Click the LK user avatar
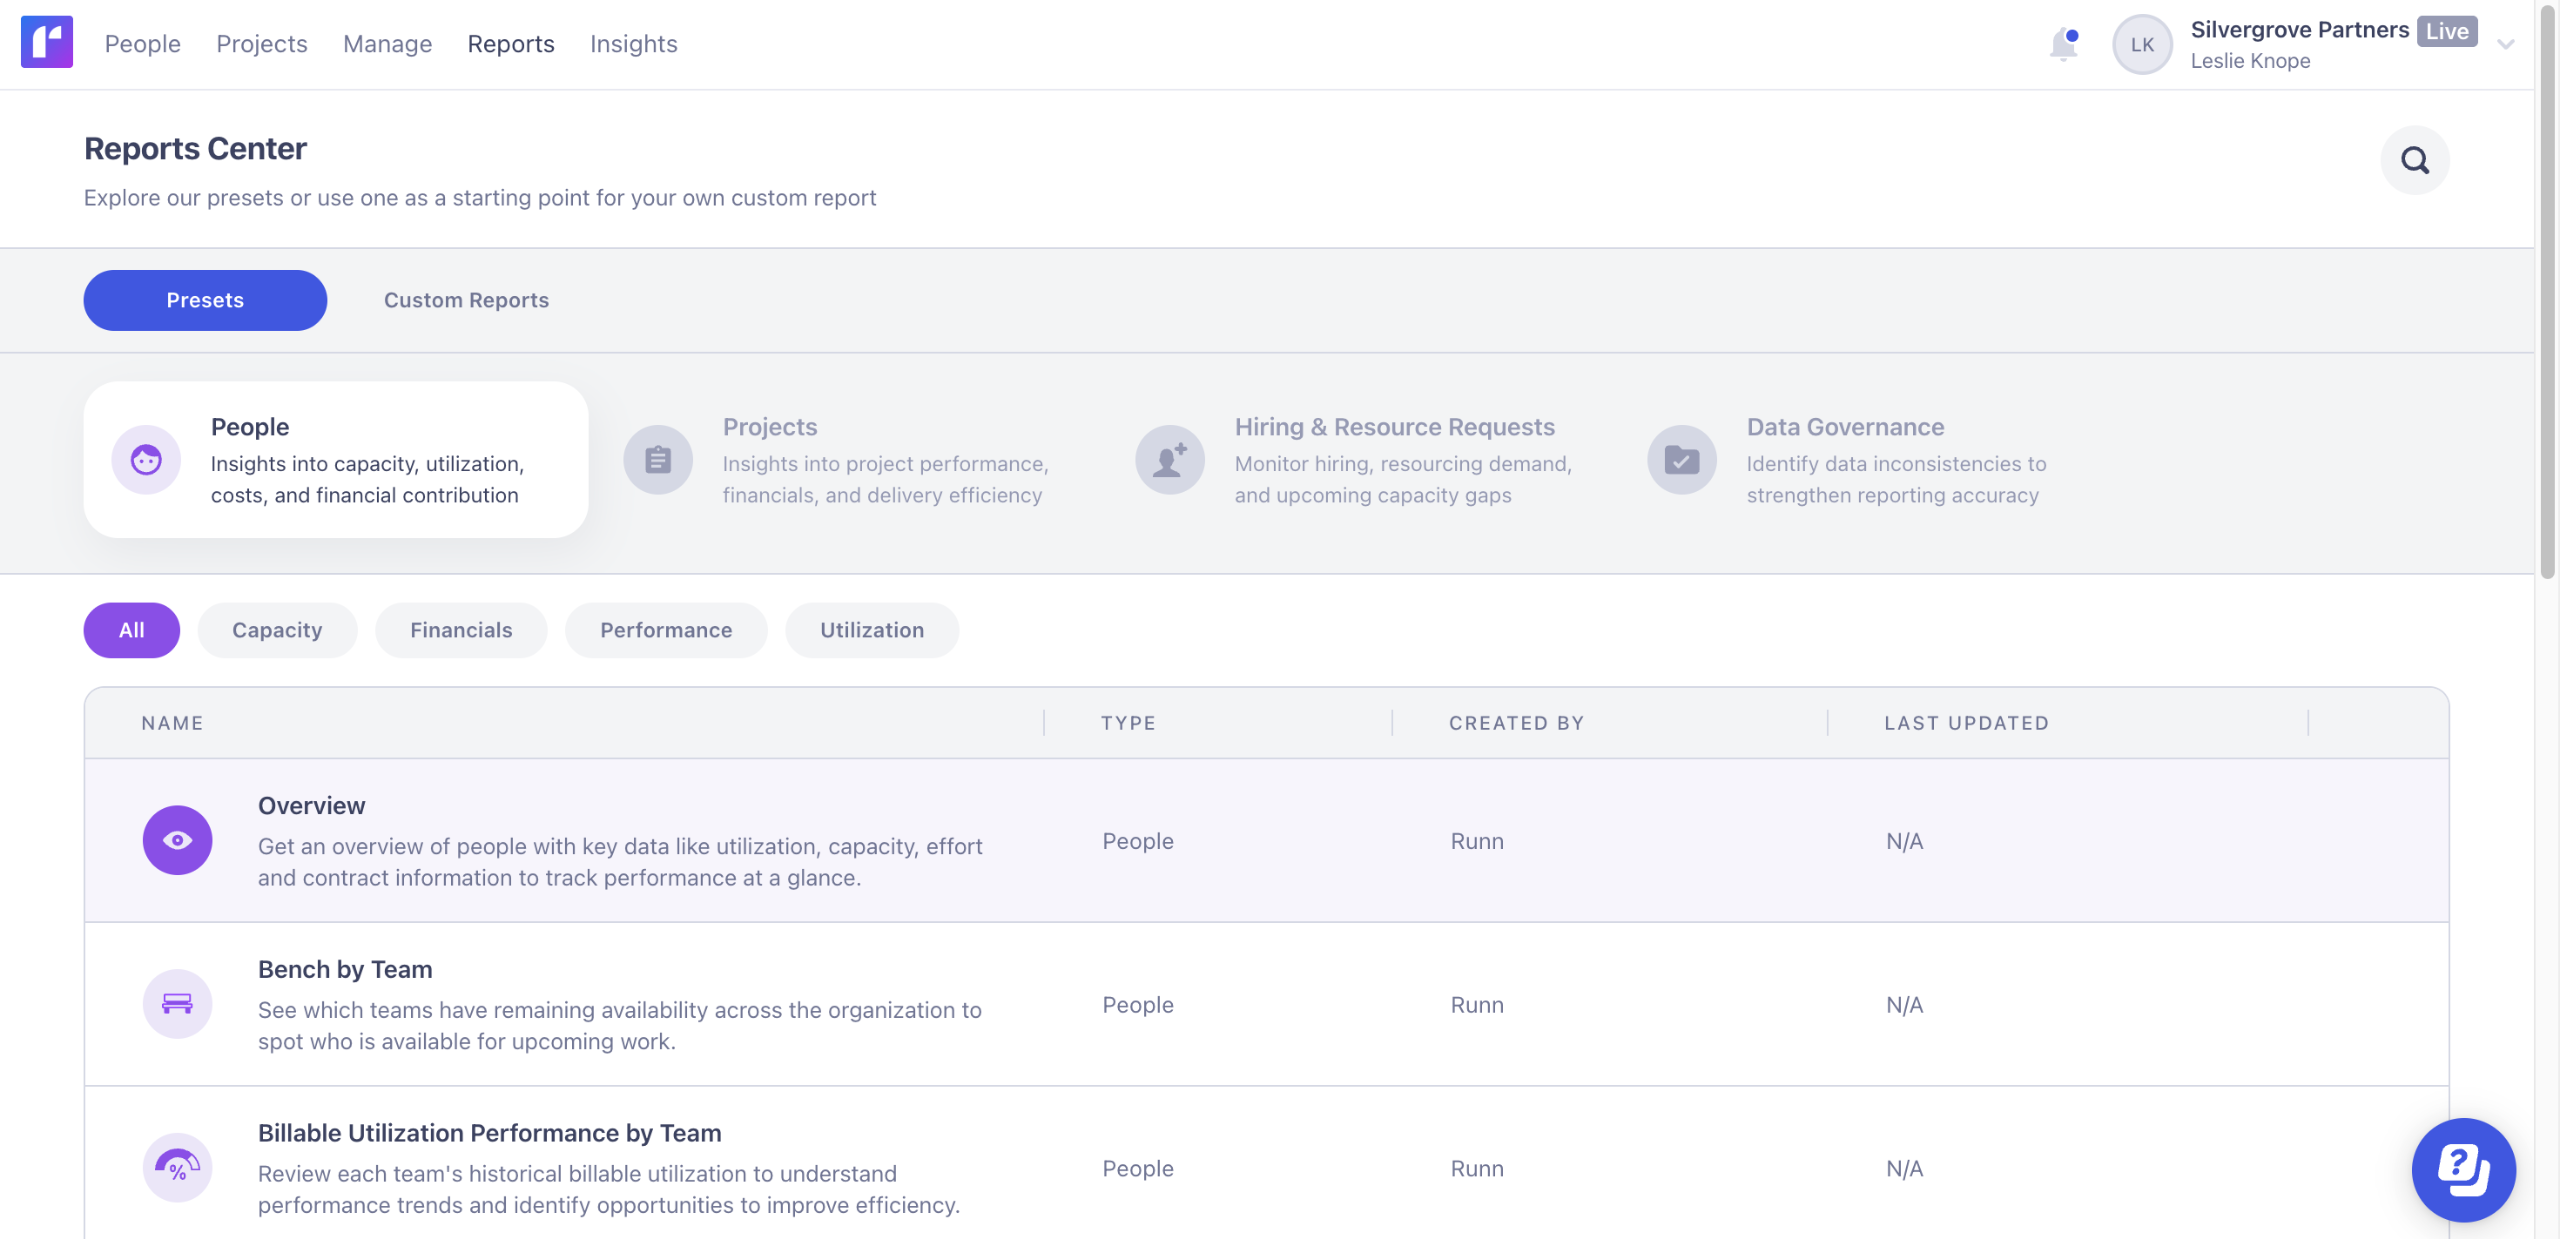The height and width of the screenshot is (1239, 2560). [2141, 44]
